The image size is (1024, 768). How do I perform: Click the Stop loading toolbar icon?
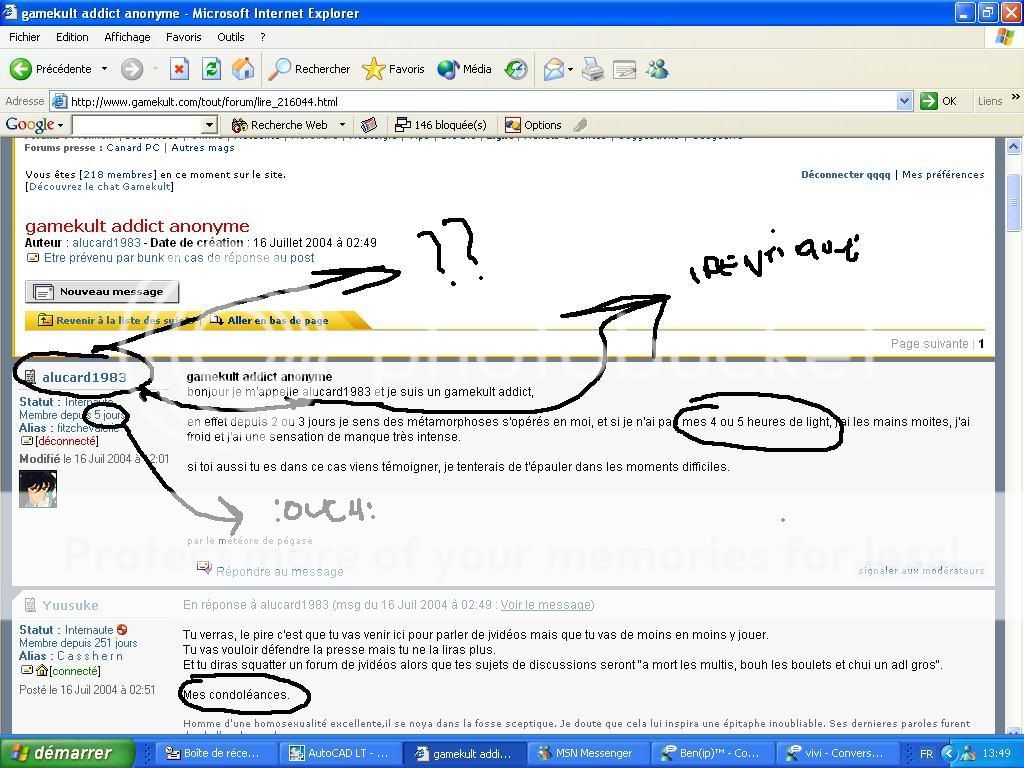coord(180,69)
